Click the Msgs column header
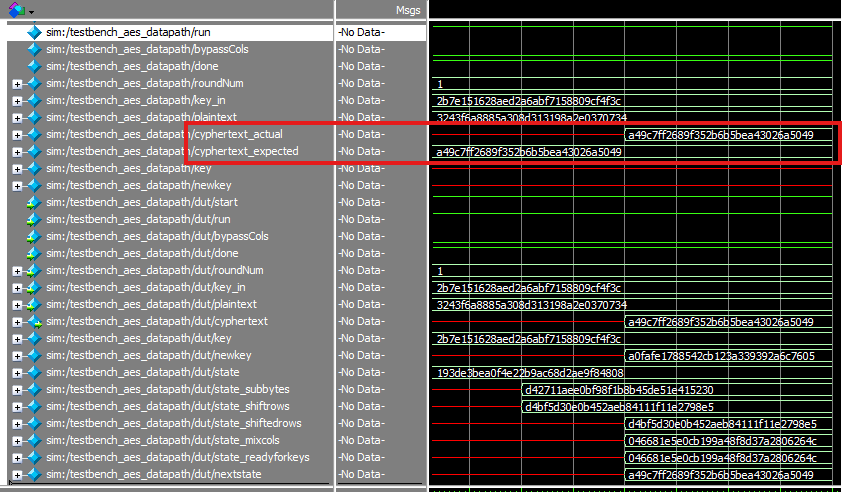This screenshot has height=492, width=843. [x=407, y=9]
